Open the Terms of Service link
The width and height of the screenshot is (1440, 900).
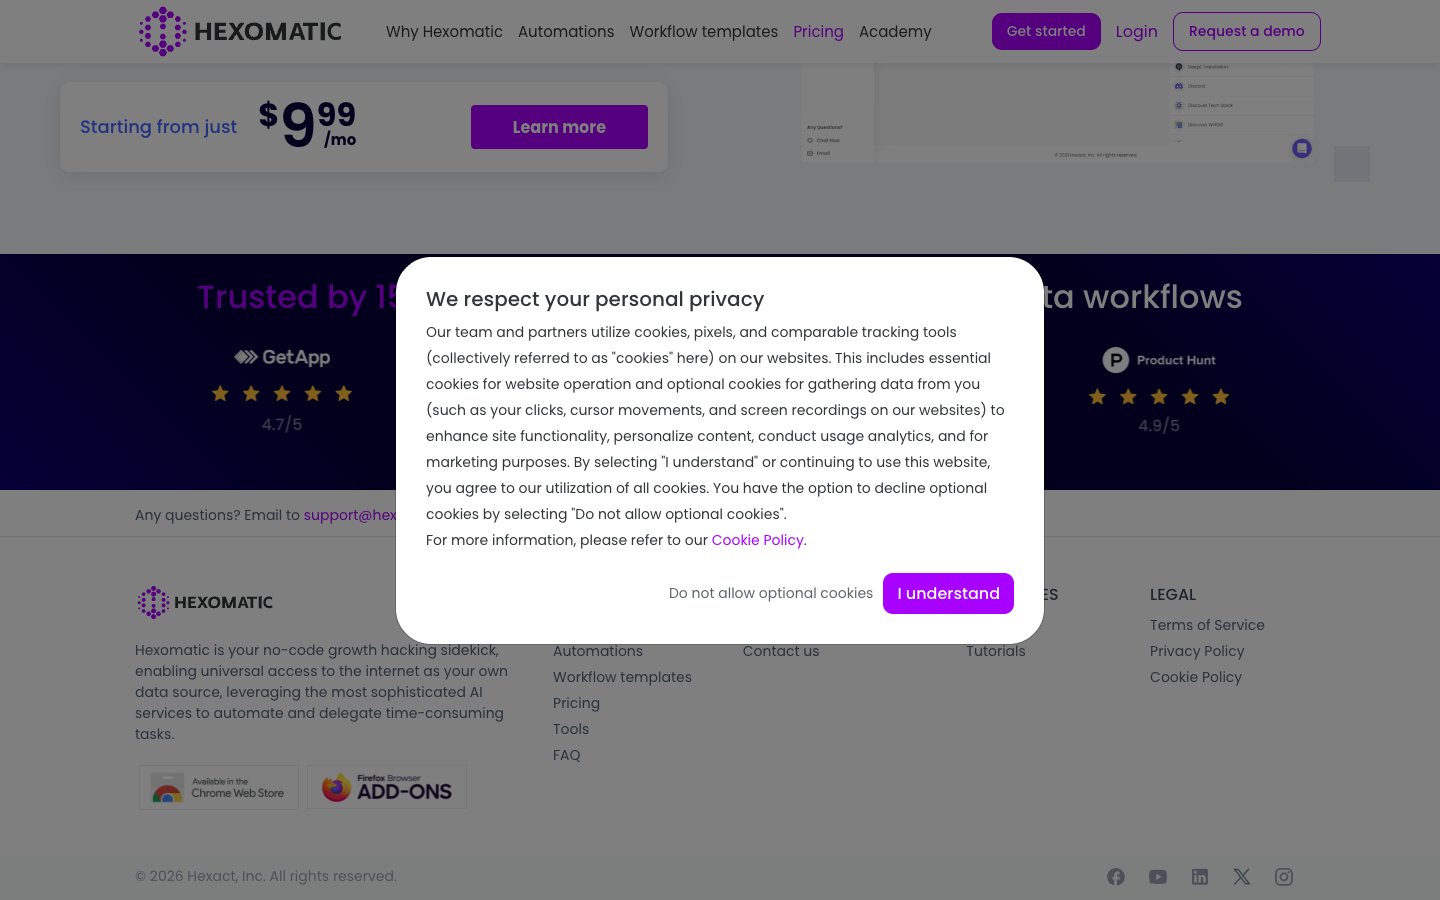[x=1207, y=625]
